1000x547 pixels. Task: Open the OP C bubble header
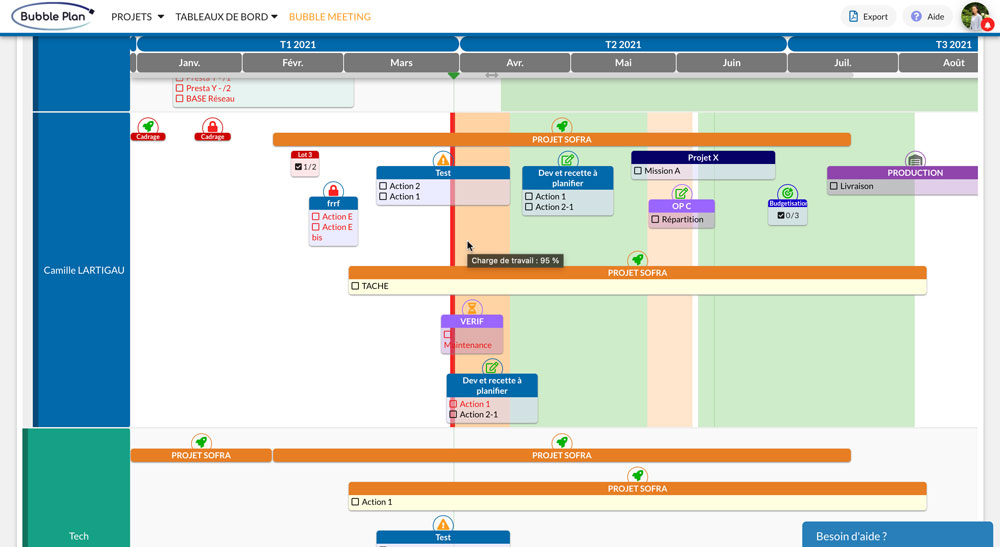681,206
